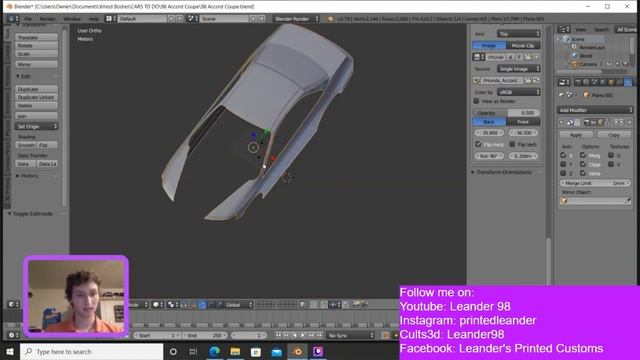Set shading to Flat

[47, 145]
